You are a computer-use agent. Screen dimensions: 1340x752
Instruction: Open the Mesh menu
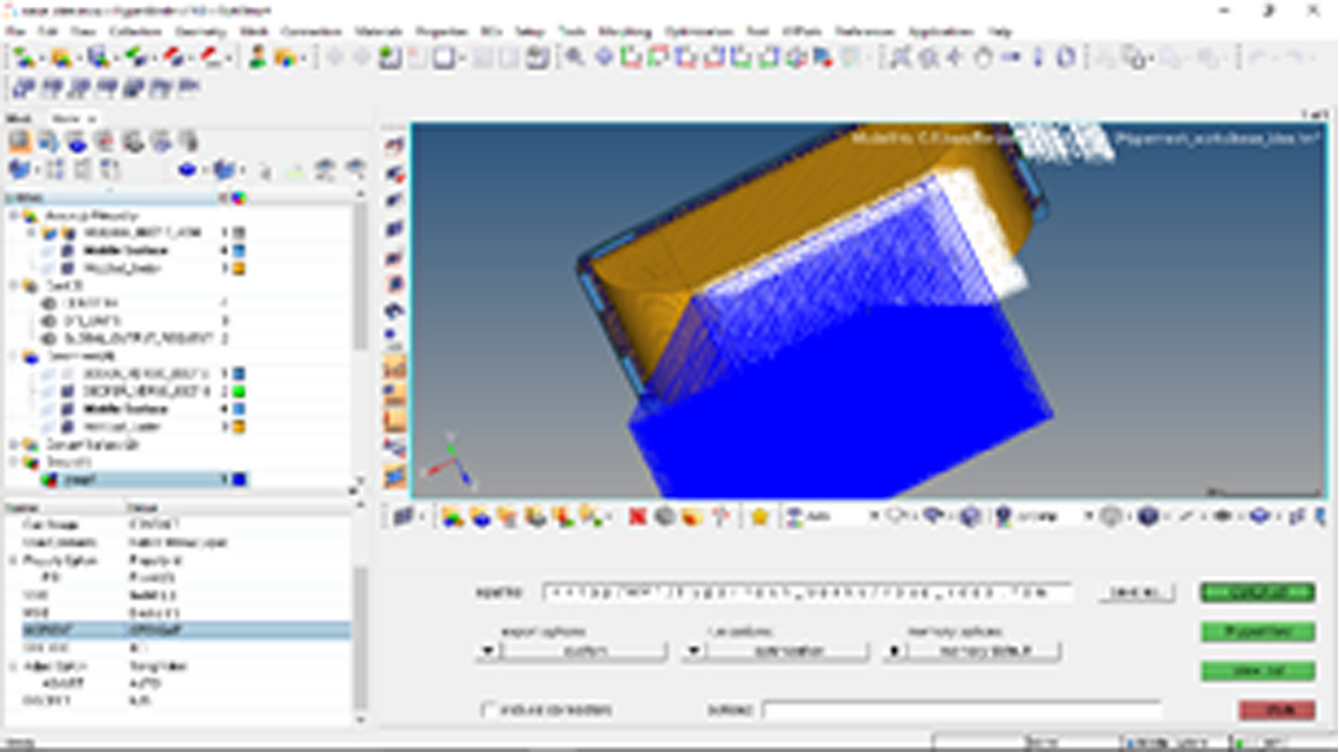[x=254, y=32]
